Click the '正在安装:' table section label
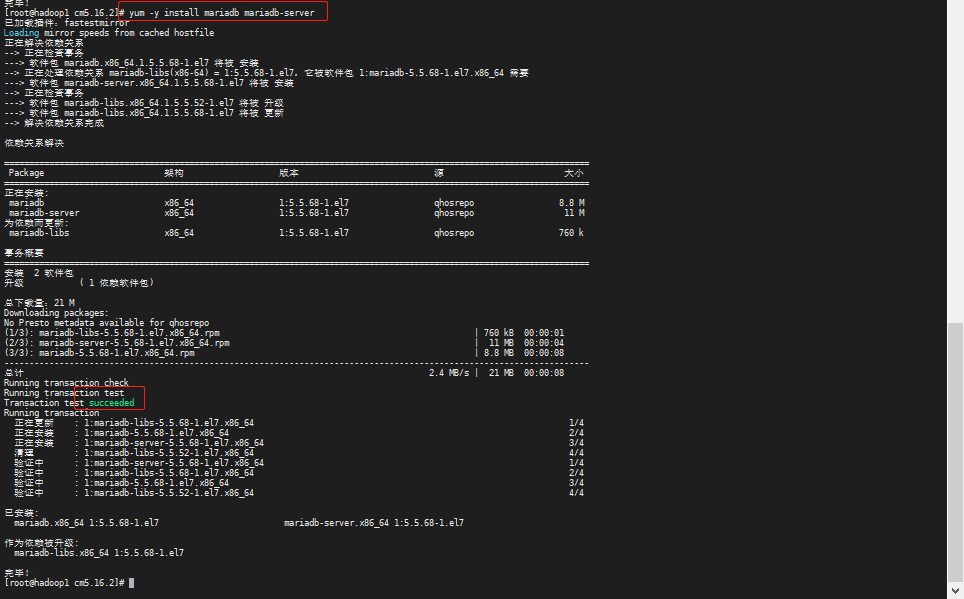The width and height of the screenshot is (964, 599). 26,192
